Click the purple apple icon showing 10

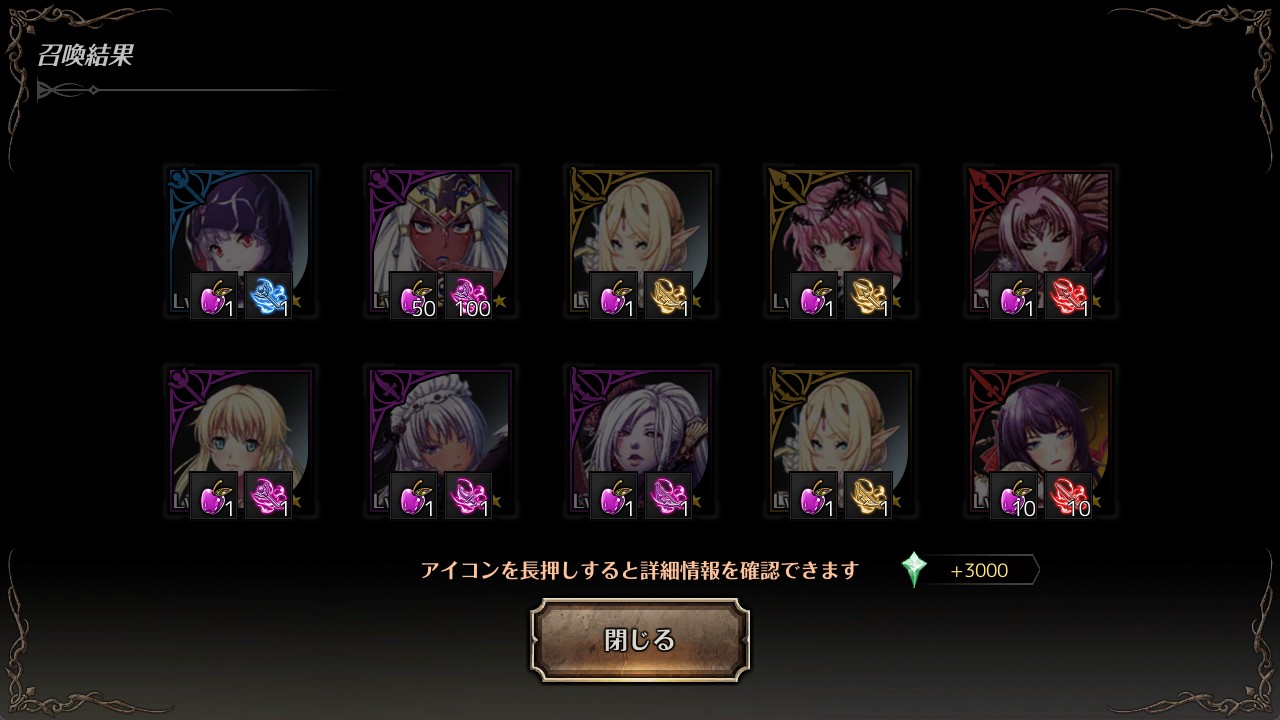(1014, 496)
